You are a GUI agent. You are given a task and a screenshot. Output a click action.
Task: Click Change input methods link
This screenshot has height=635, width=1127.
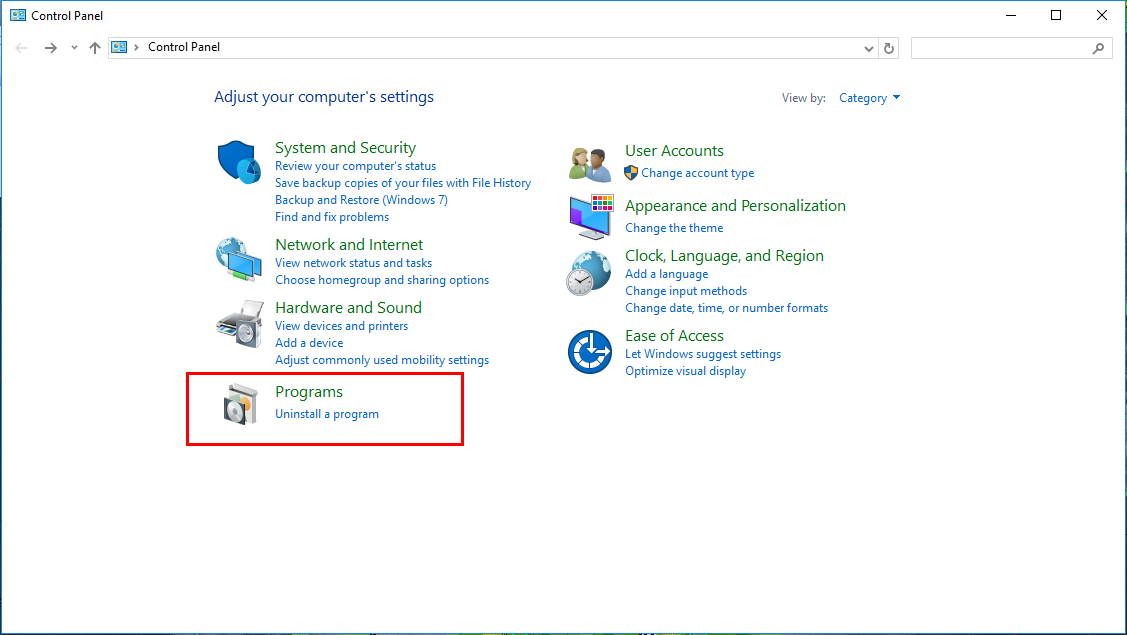click(686, 291)
